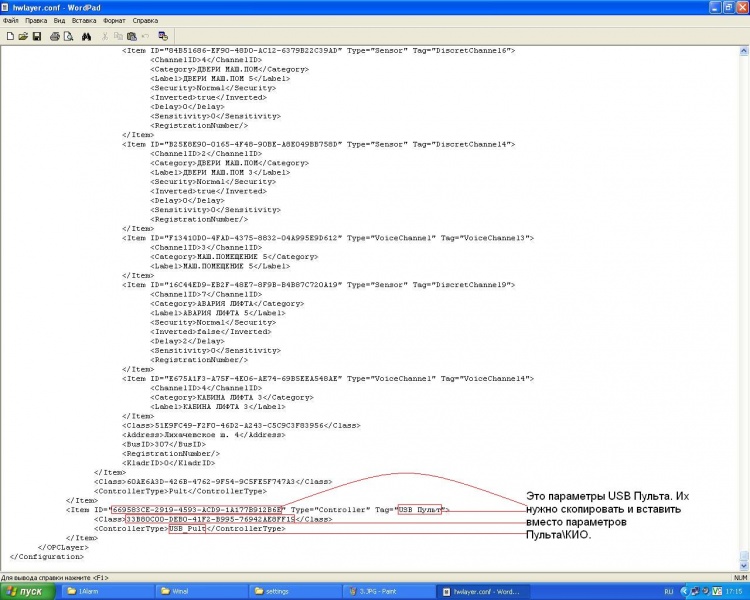Viewport: 750px width, 600px height.
Task: Insert date and time via the toolbar icon
Action: point(164,36)
